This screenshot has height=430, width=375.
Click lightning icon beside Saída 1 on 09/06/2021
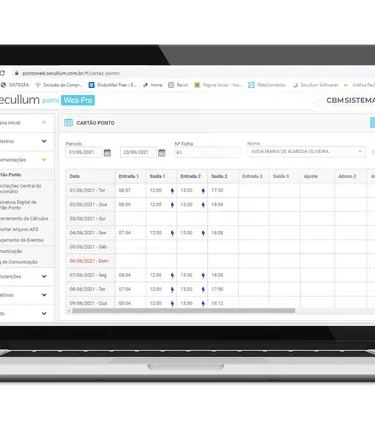[x=172, y=303]
